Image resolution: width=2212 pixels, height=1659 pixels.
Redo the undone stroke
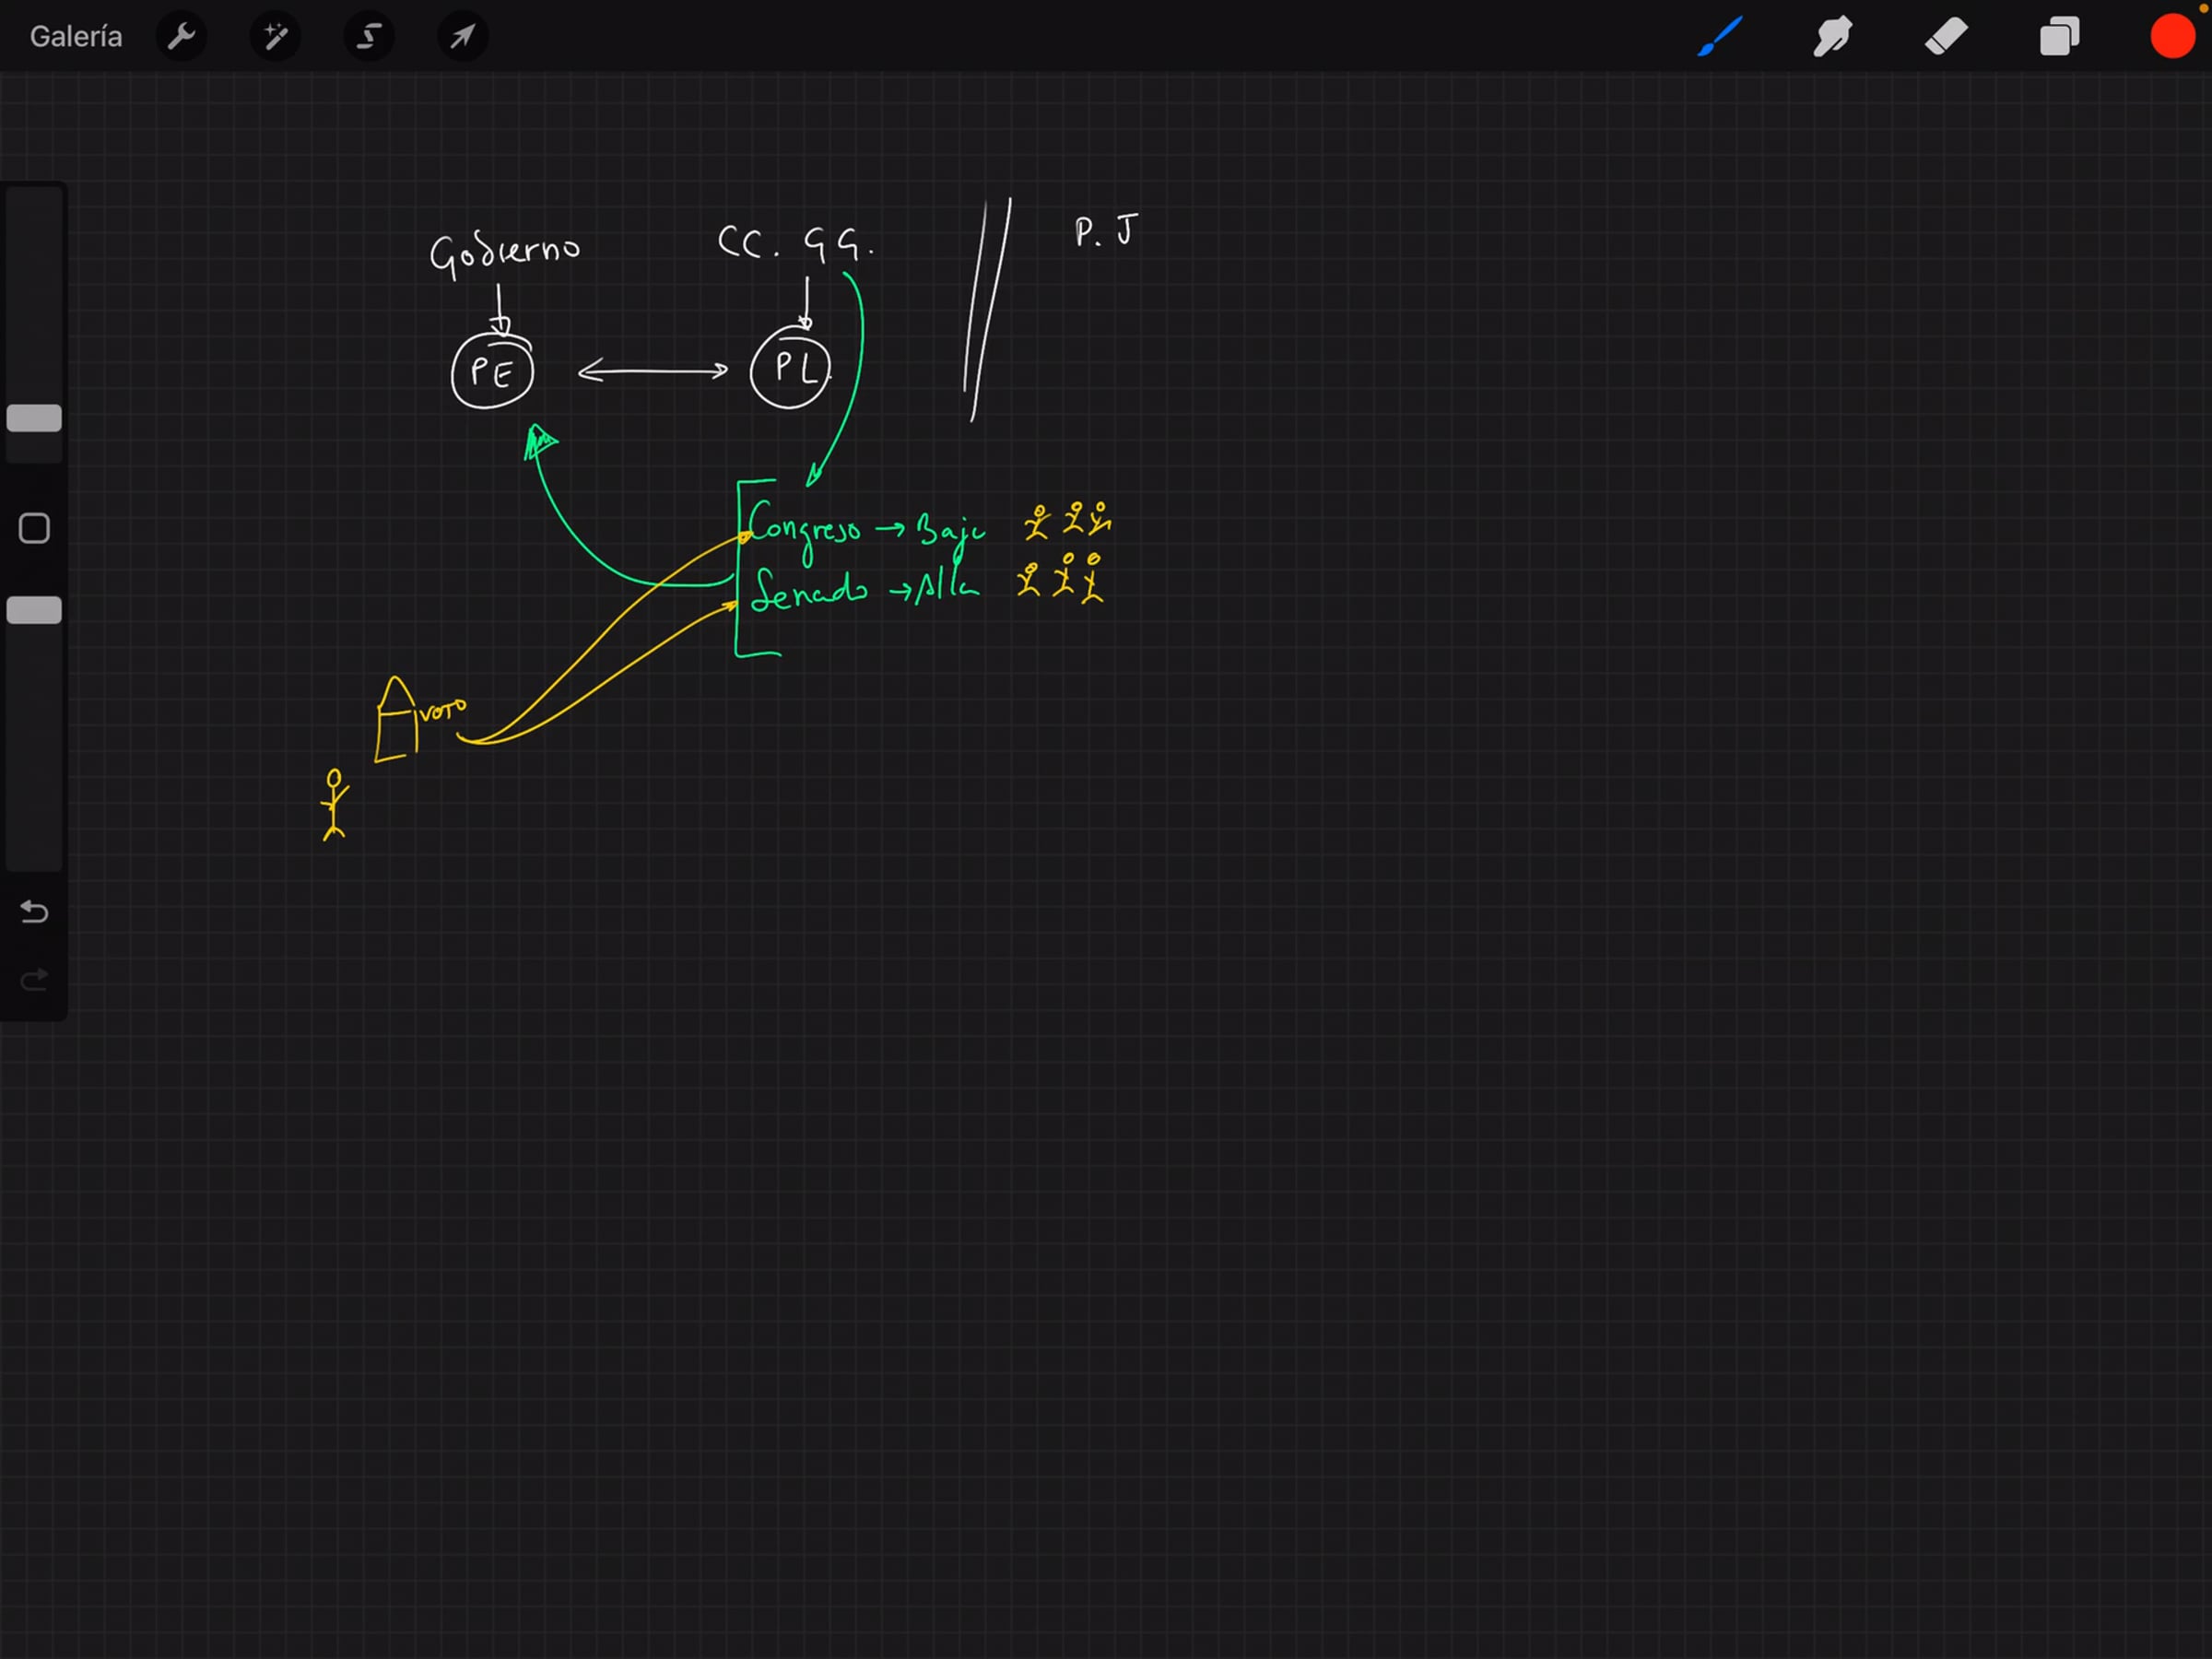coord(34,980)
